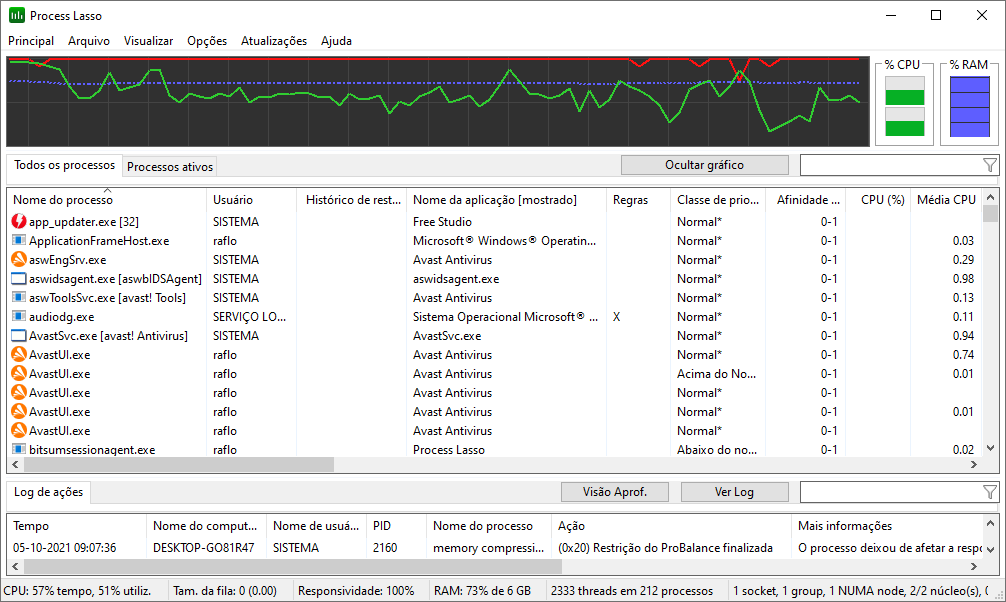Sort by Média CPU column header
The width and height of the screenshot is (1006, 602).
(946, 200)
